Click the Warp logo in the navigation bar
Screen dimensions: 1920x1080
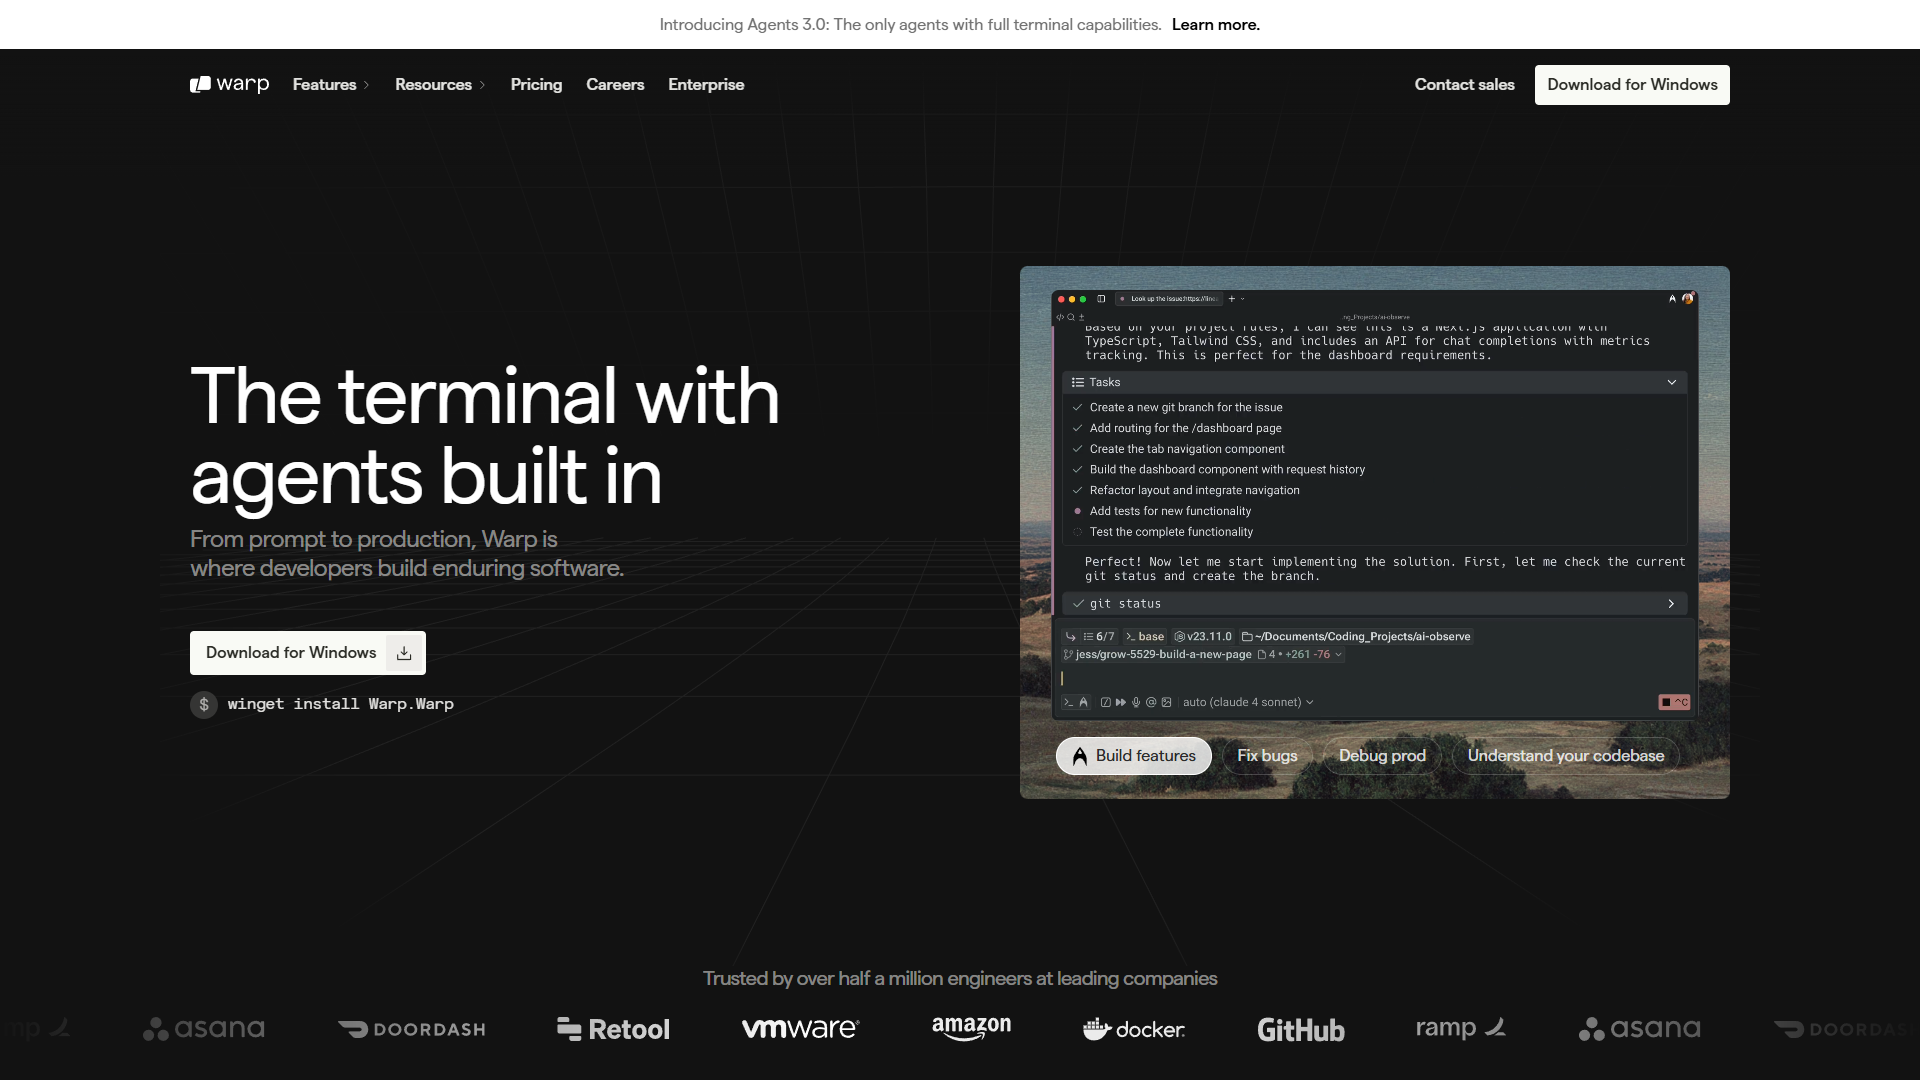(229, 84)
